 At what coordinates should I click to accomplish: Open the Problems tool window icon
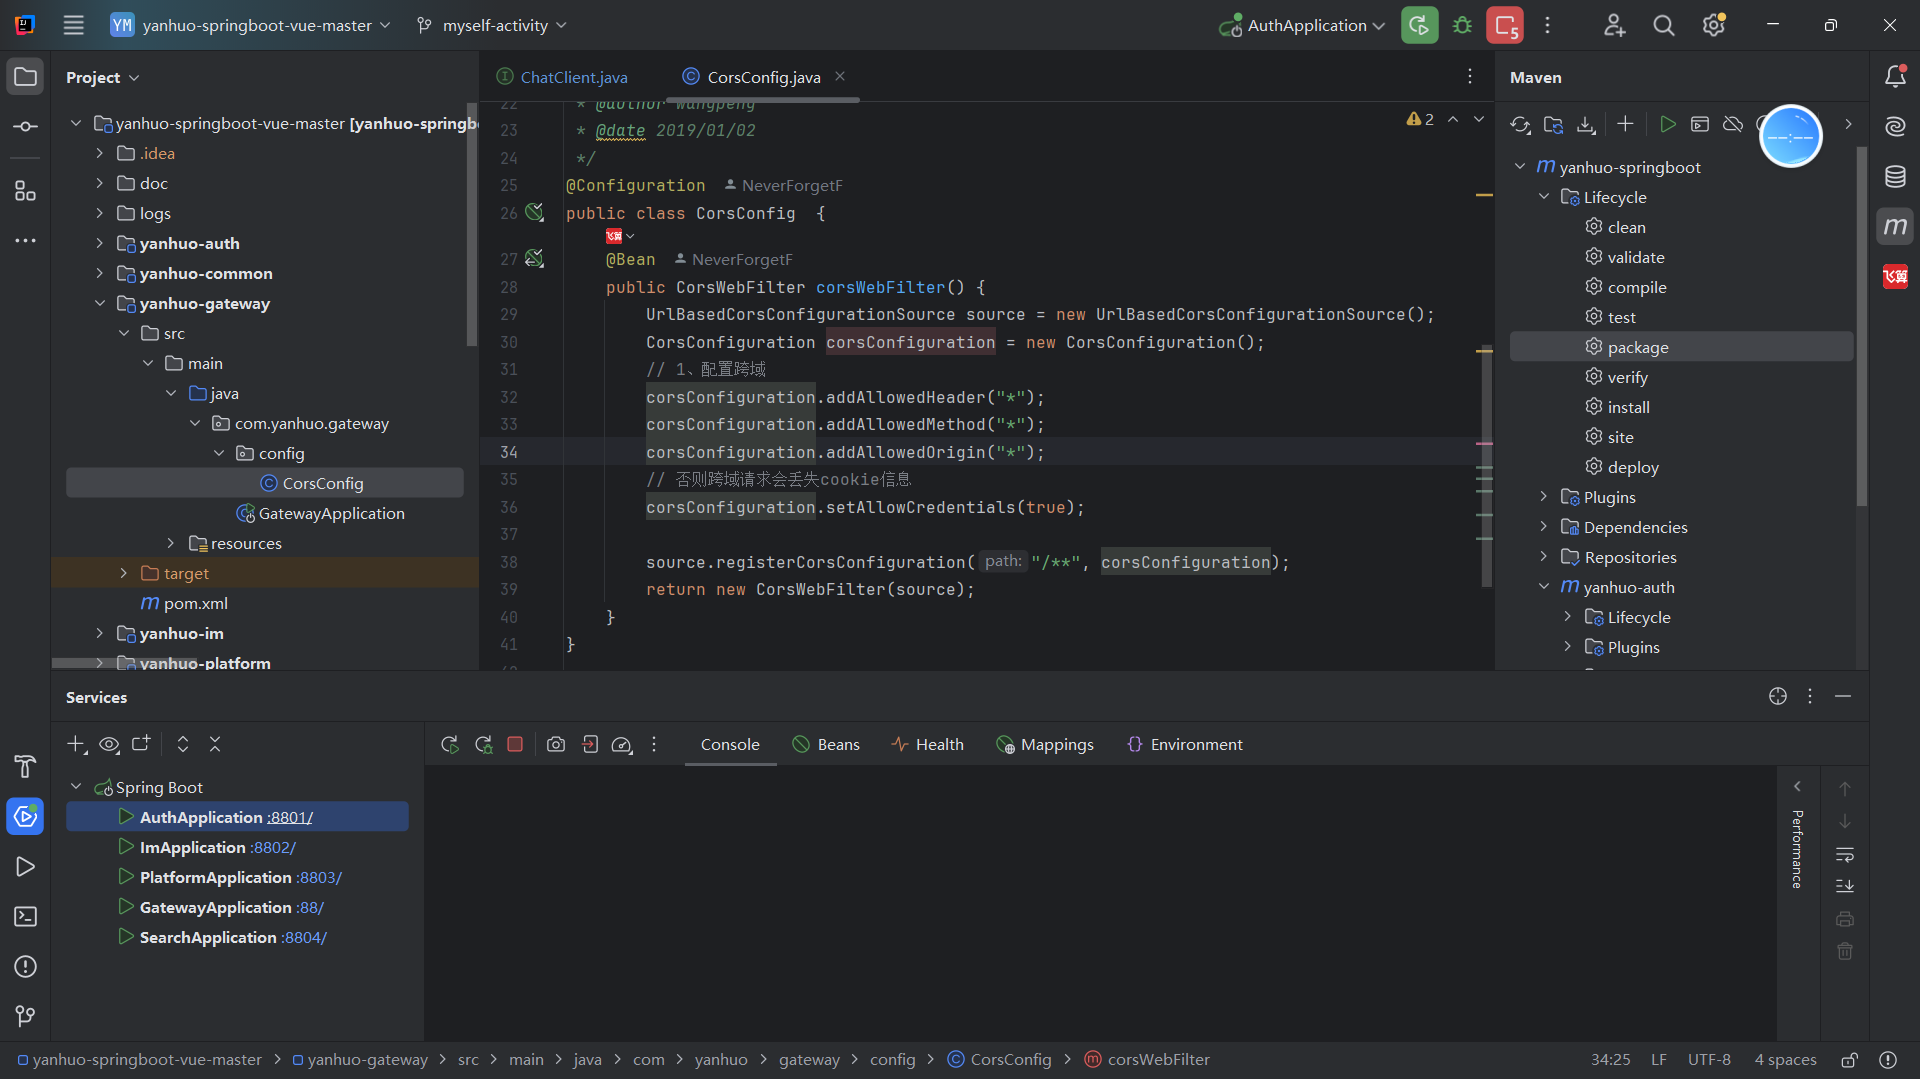pyautogui.click(x=25, y=967)
